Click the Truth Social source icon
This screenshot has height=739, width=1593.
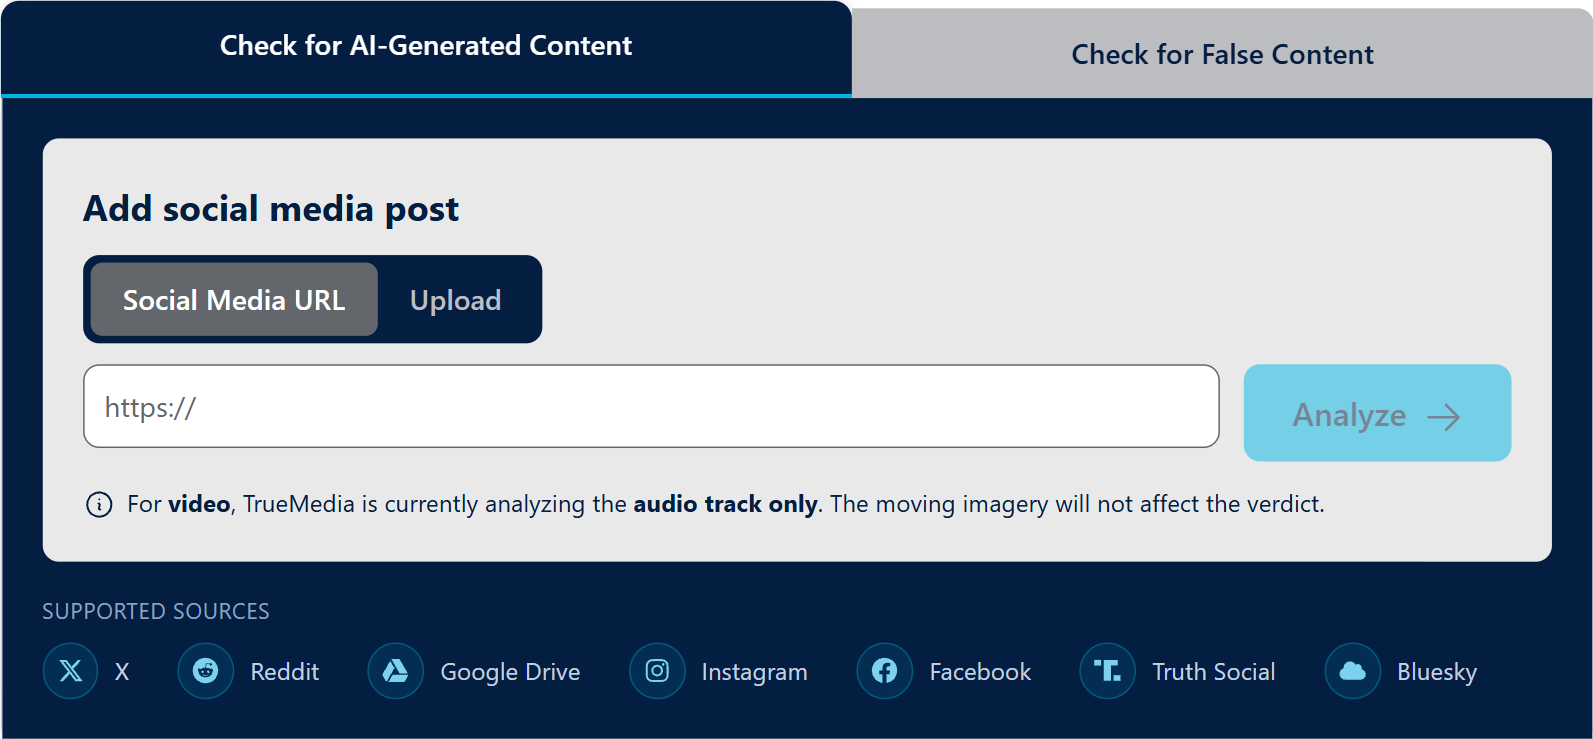pos(1107,671)
